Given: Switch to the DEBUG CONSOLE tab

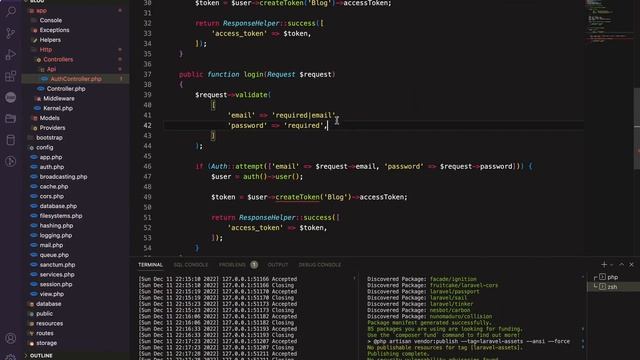Looking at the screenshot, I should point(320,264).
